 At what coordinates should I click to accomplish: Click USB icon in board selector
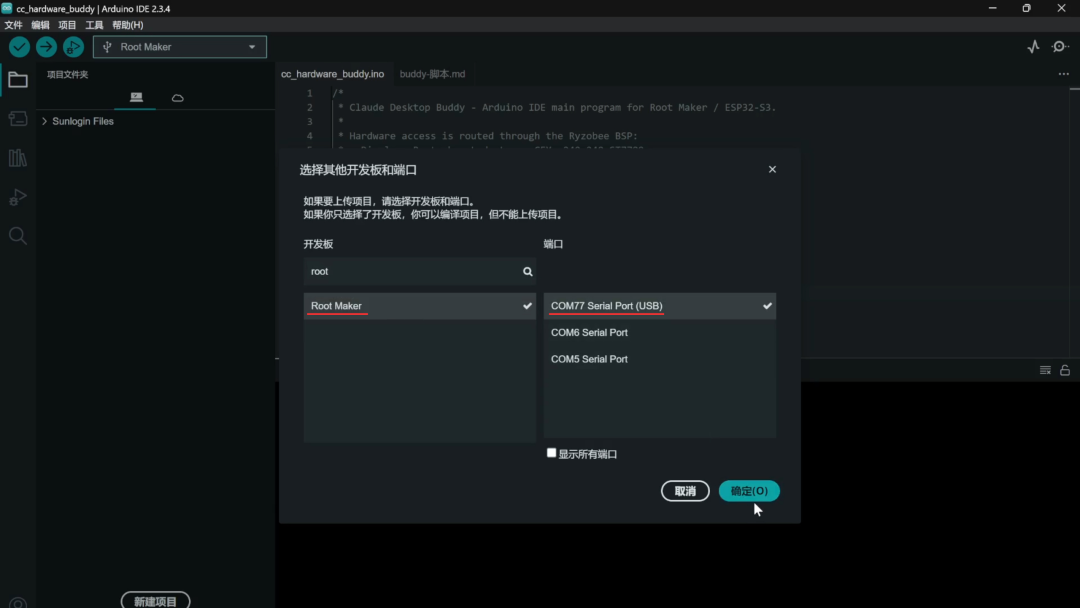[x=107, y=47]
